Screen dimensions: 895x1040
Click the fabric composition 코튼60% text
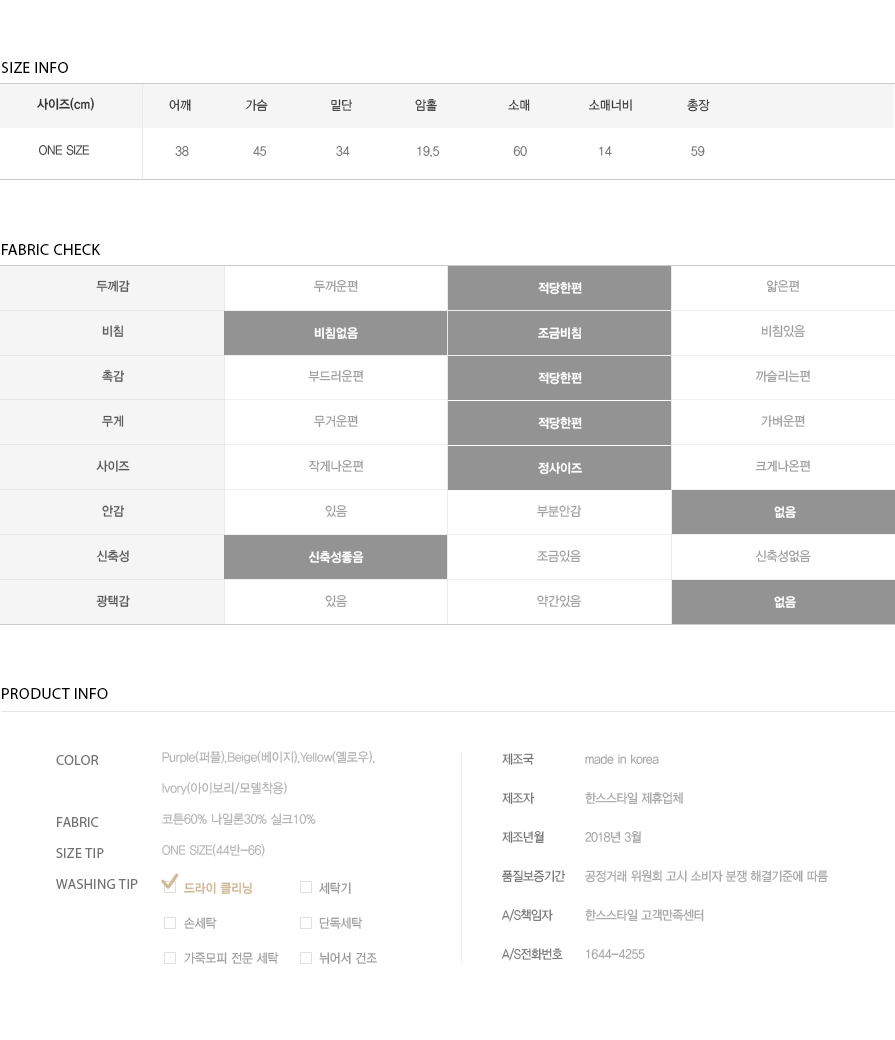(x=238, y=819)
